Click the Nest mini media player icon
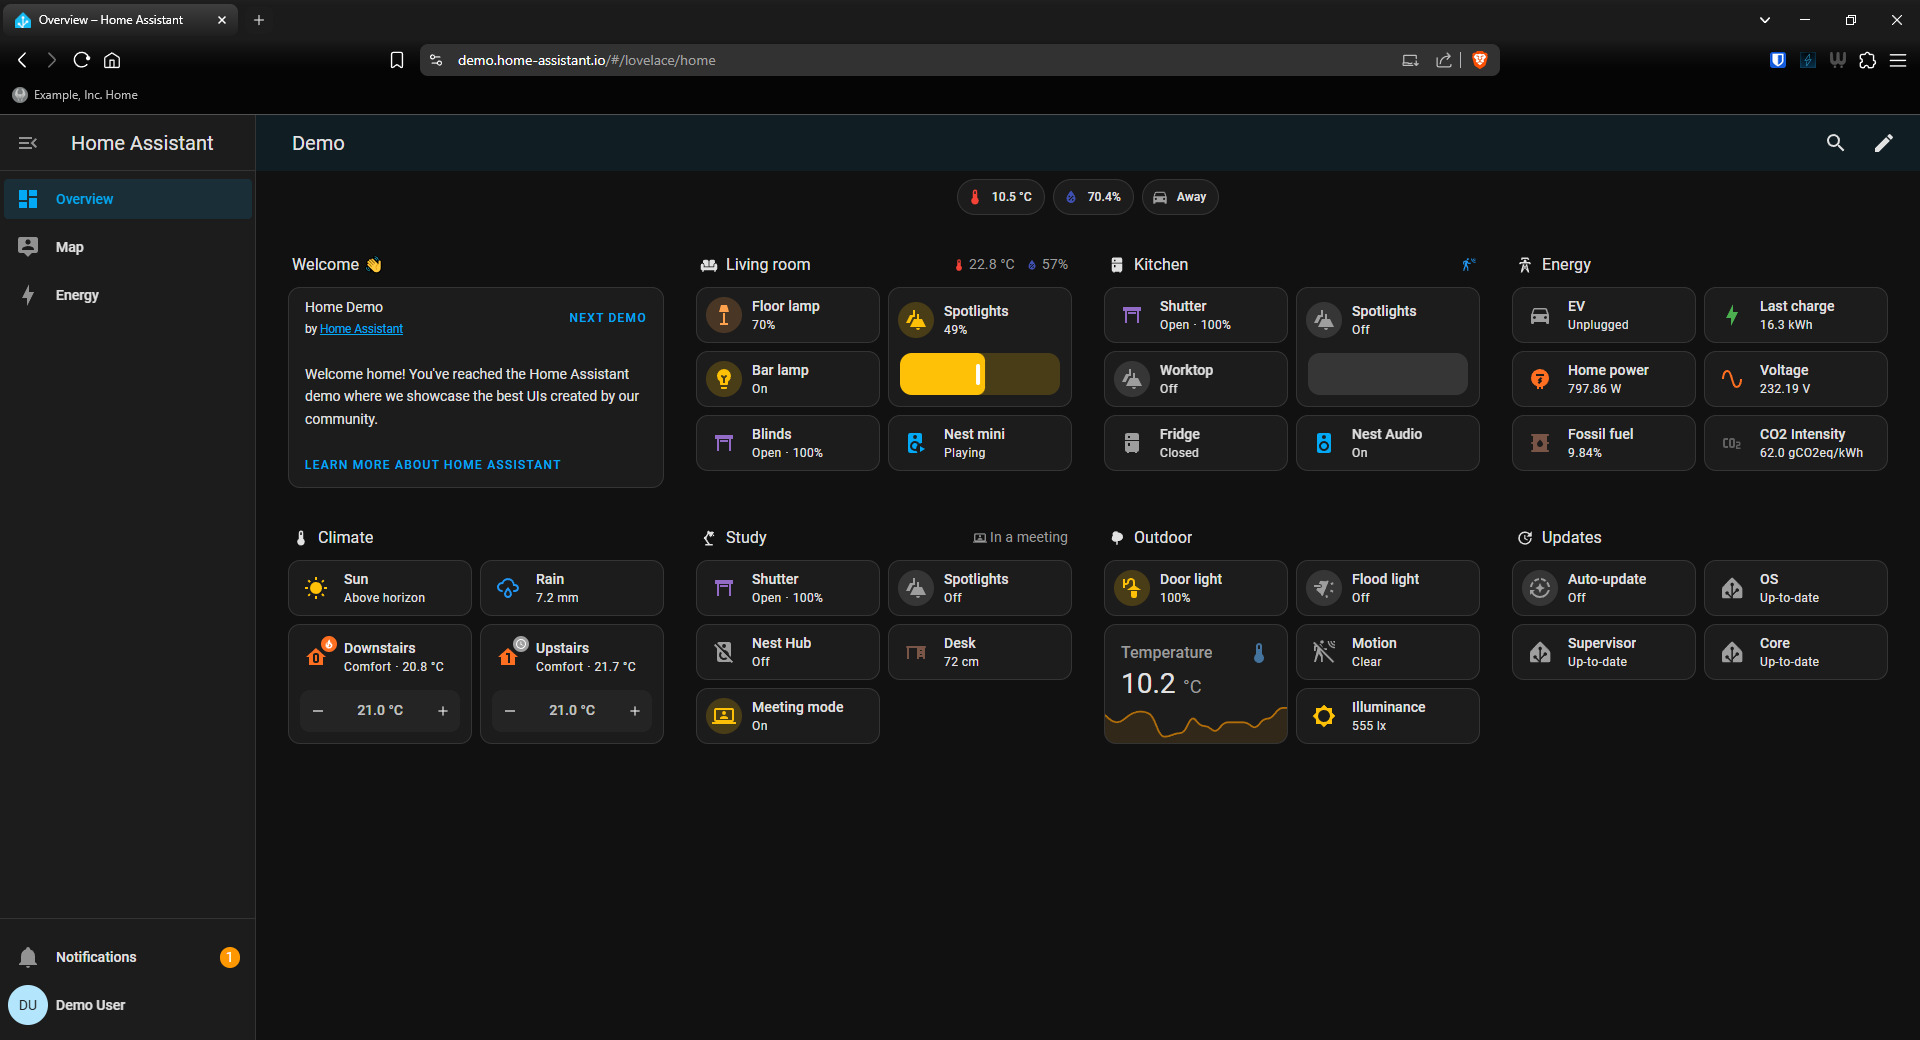This screenshot has width=1920, height=1040. [915, 443]
